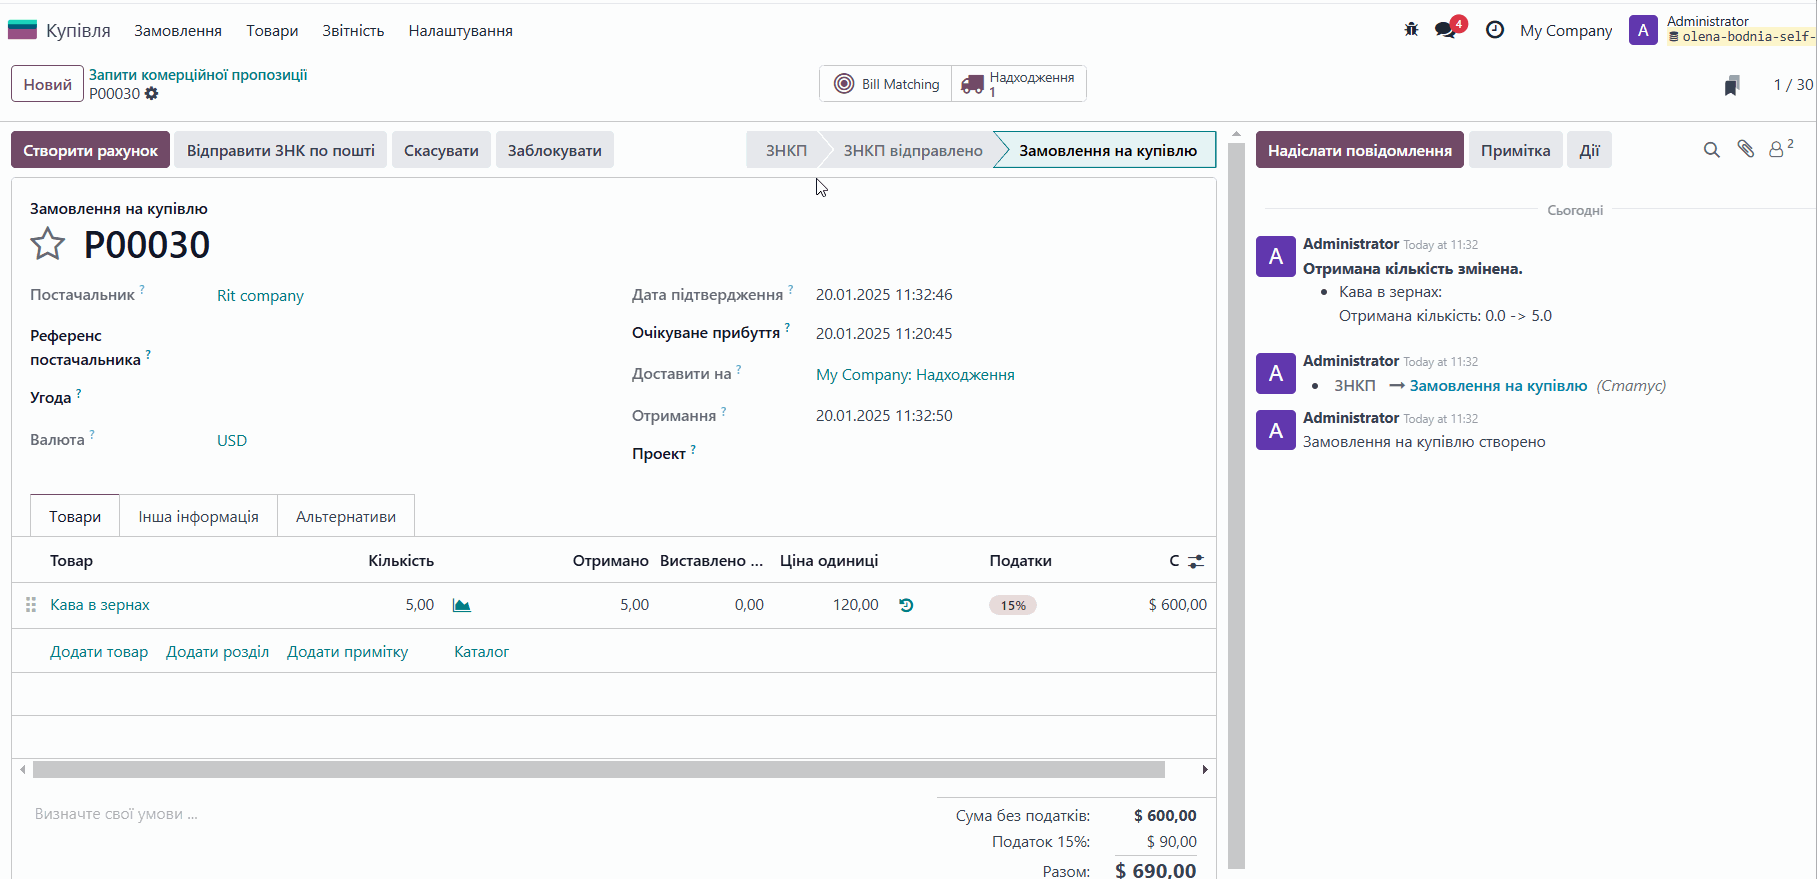Viewport: 1817px width, 879px height.
Task: Click the paperclip attachments icon
Action: [x=1745, y=149]
